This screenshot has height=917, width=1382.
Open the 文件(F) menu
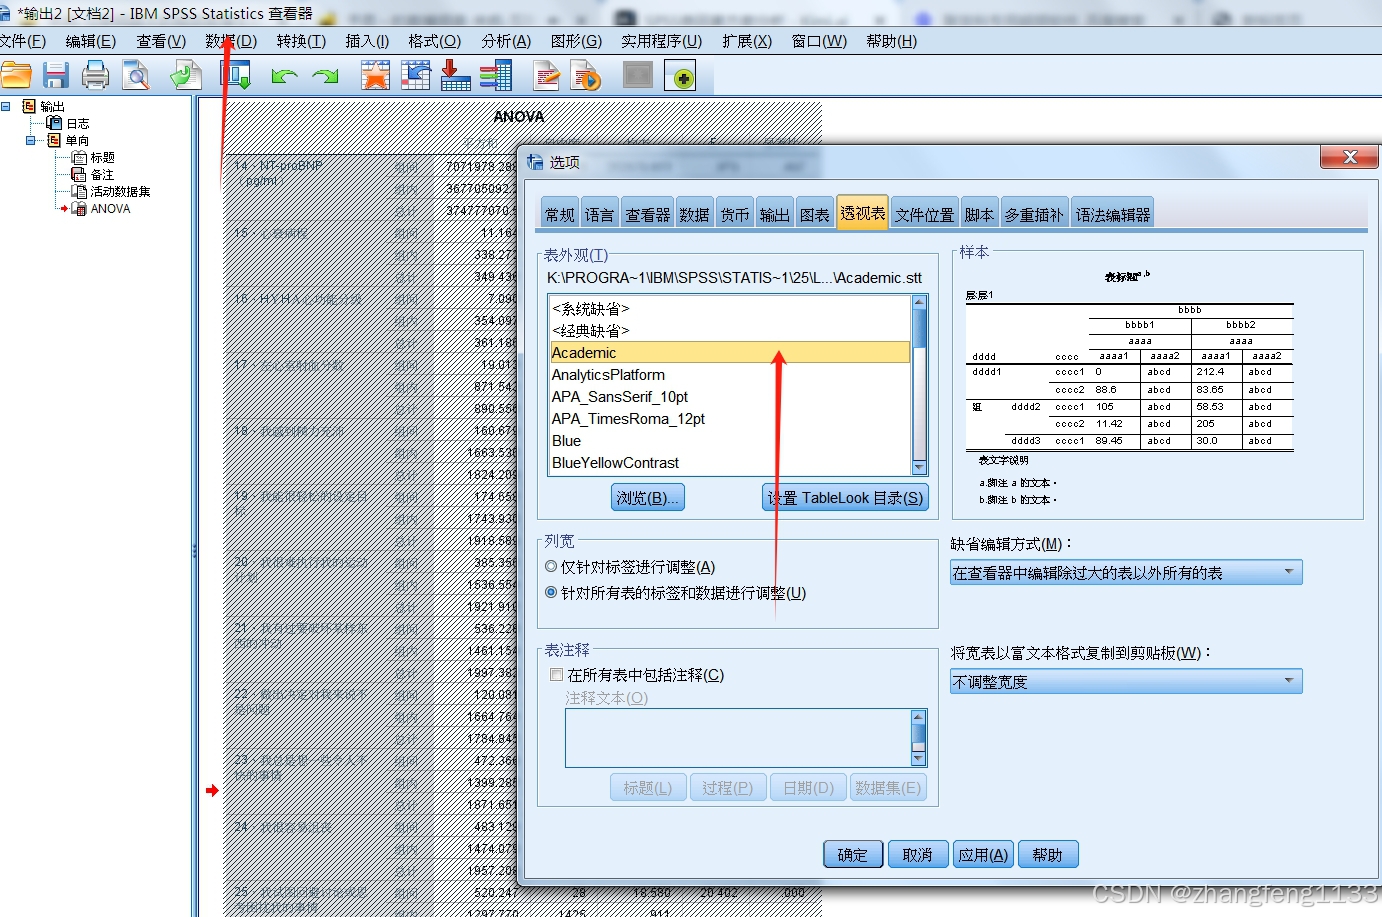(x=23, y=41)
